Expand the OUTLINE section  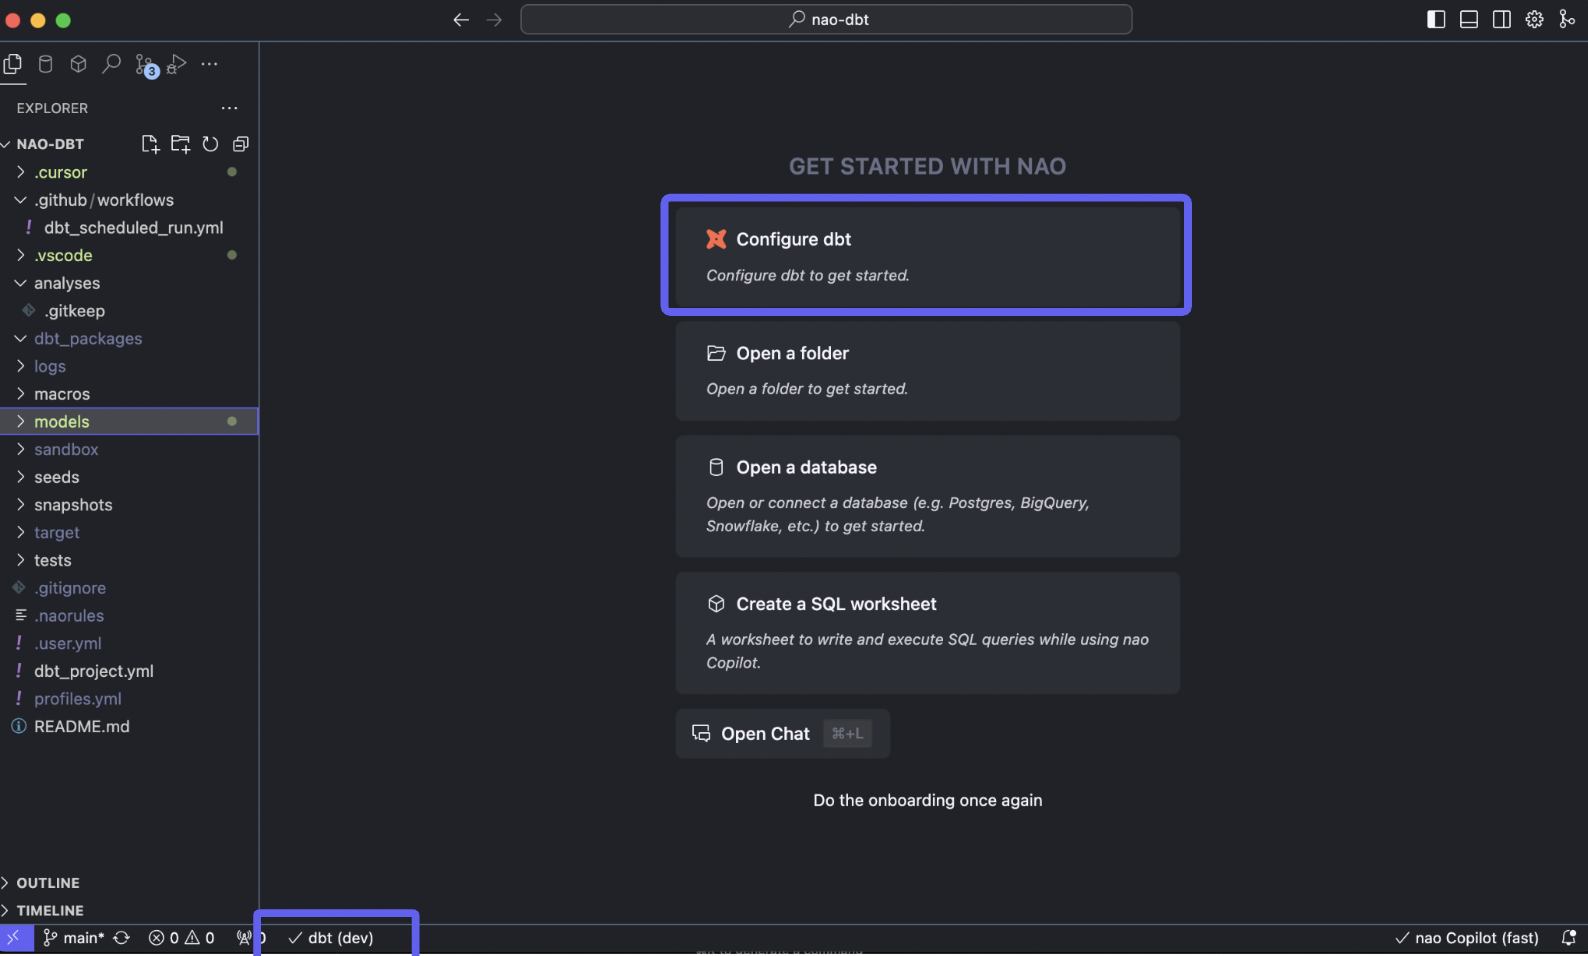[x=129, y=883]
